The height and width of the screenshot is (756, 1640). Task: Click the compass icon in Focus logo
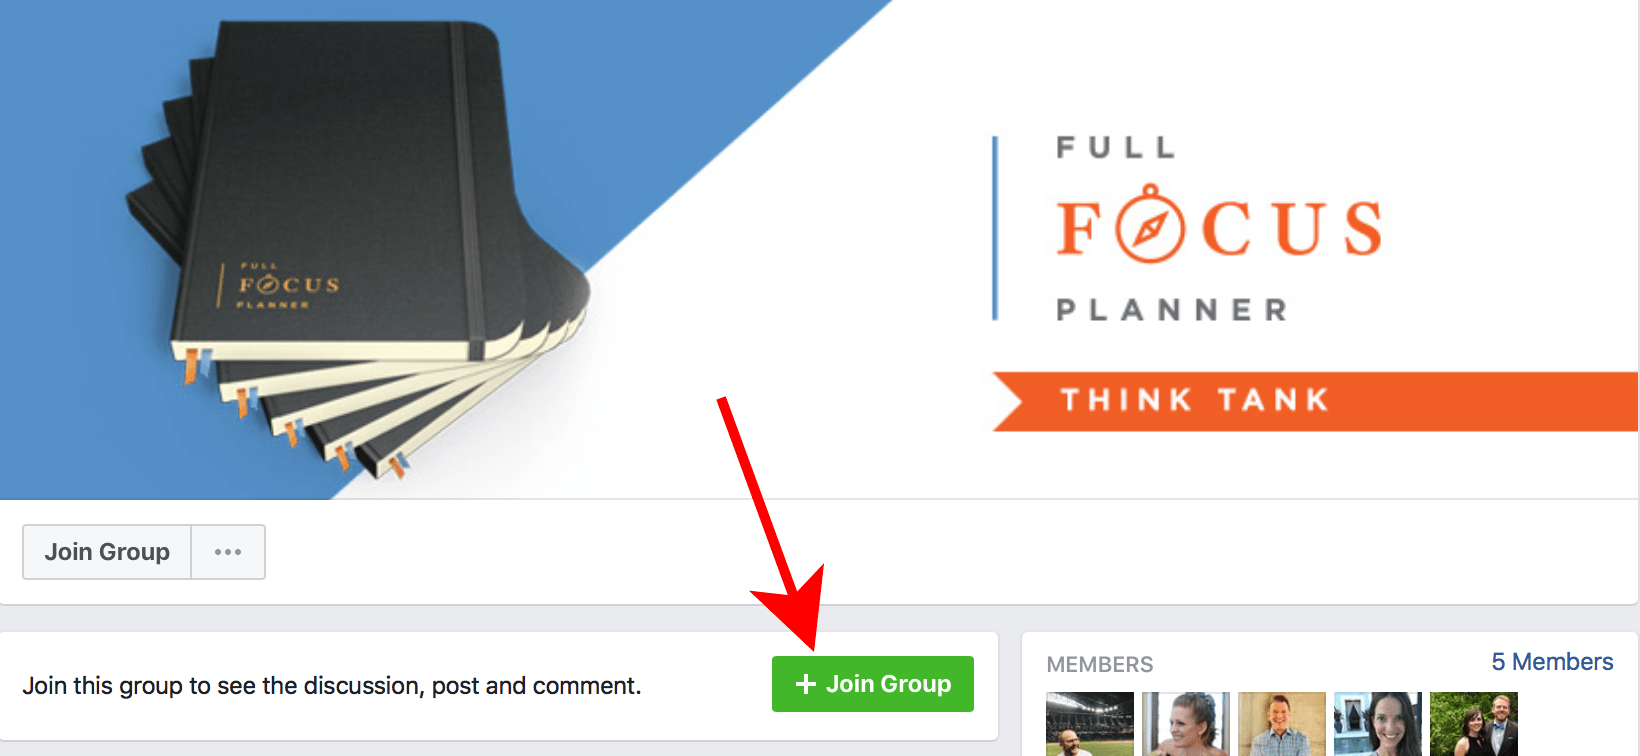1151,225
